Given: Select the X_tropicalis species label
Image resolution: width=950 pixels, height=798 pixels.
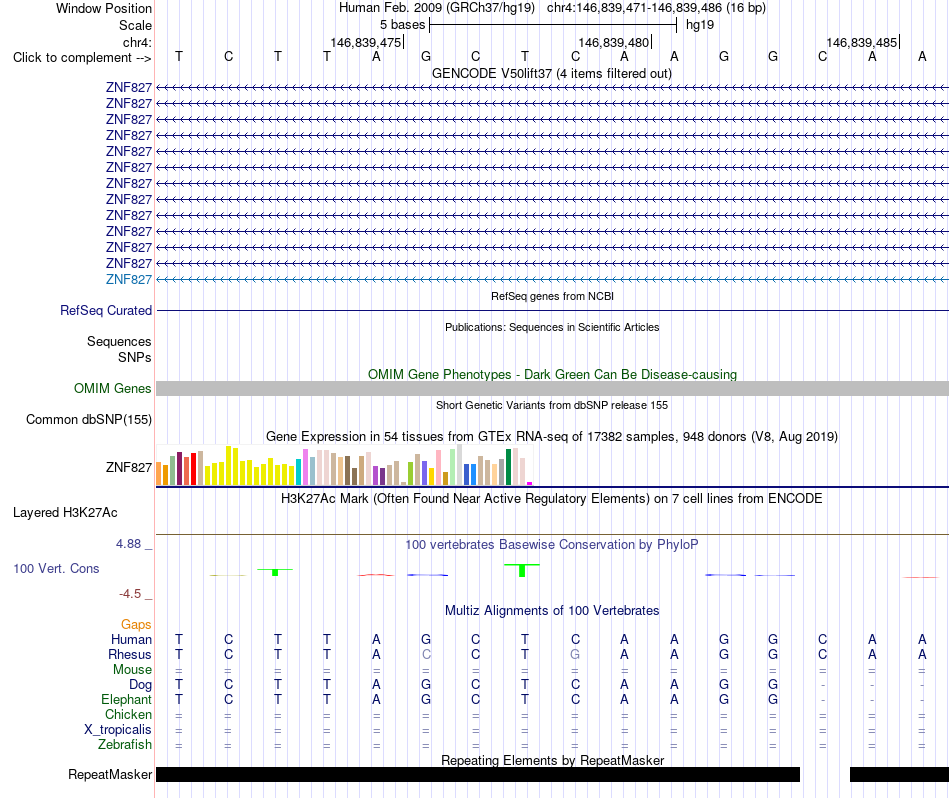Looking at the screenshot, I should click(118, 730).
